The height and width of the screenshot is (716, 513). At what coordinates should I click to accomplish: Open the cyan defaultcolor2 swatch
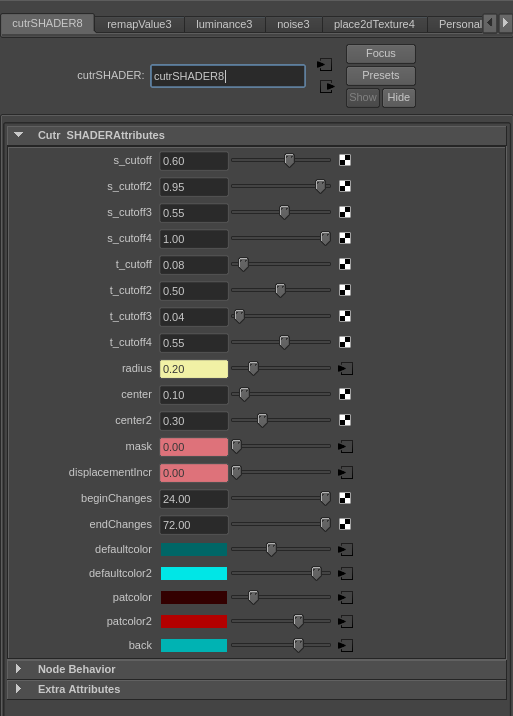[194, 574]
